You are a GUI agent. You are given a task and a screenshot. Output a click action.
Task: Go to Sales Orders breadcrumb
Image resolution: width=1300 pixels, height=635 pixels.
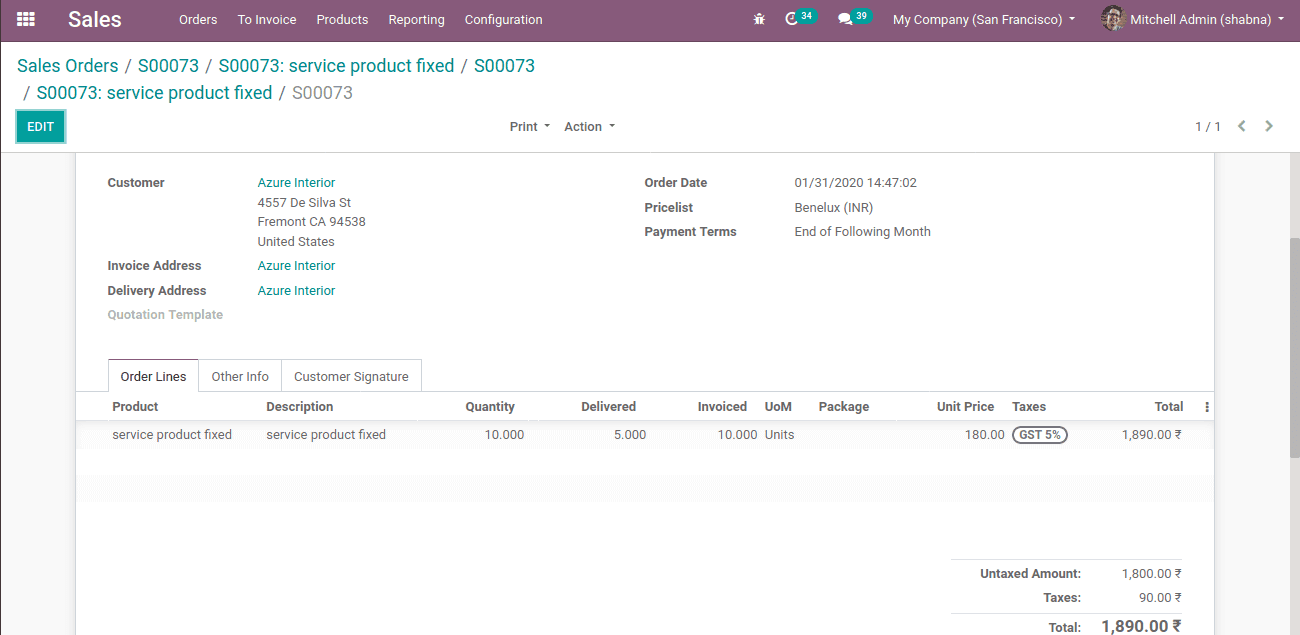coord(68,66)
